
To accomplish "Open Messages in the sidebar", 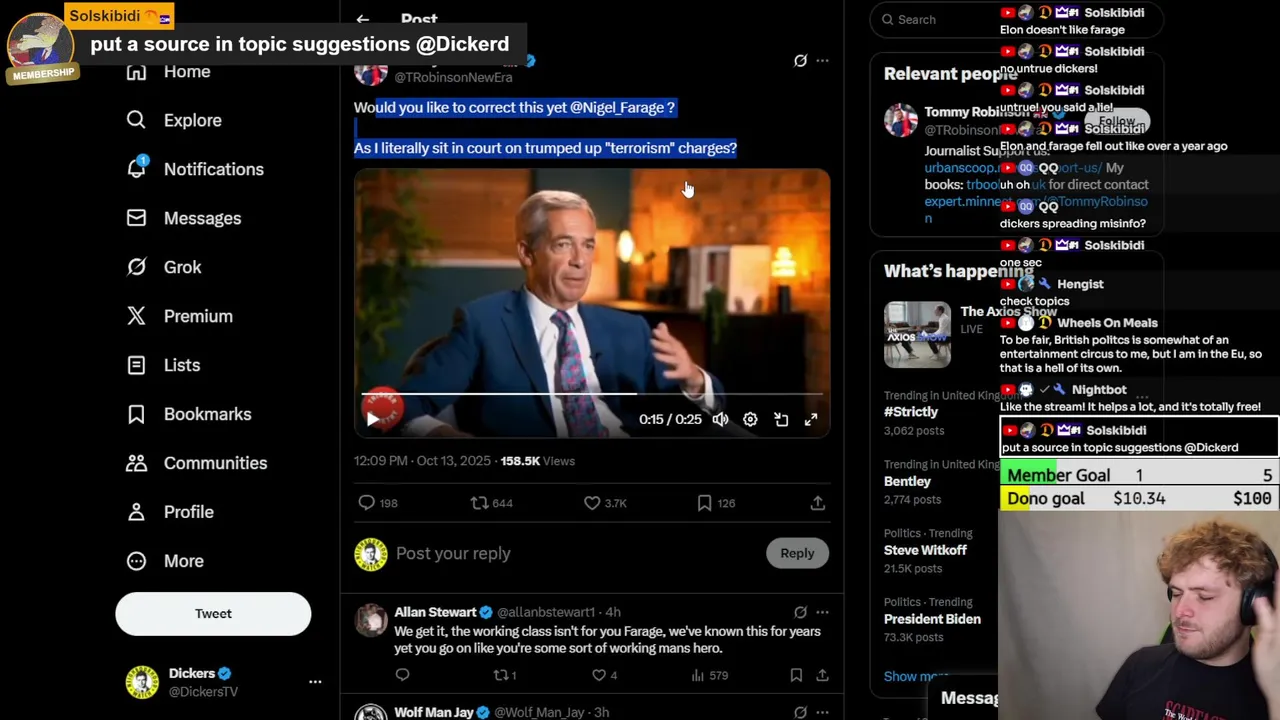I will click(x=184, y=218).
